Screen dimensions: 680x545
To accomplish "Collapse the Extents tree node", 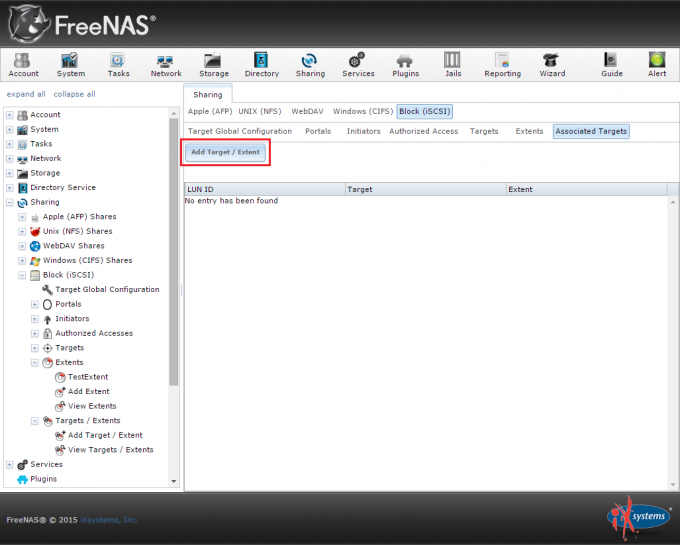I will click(35, 363).
